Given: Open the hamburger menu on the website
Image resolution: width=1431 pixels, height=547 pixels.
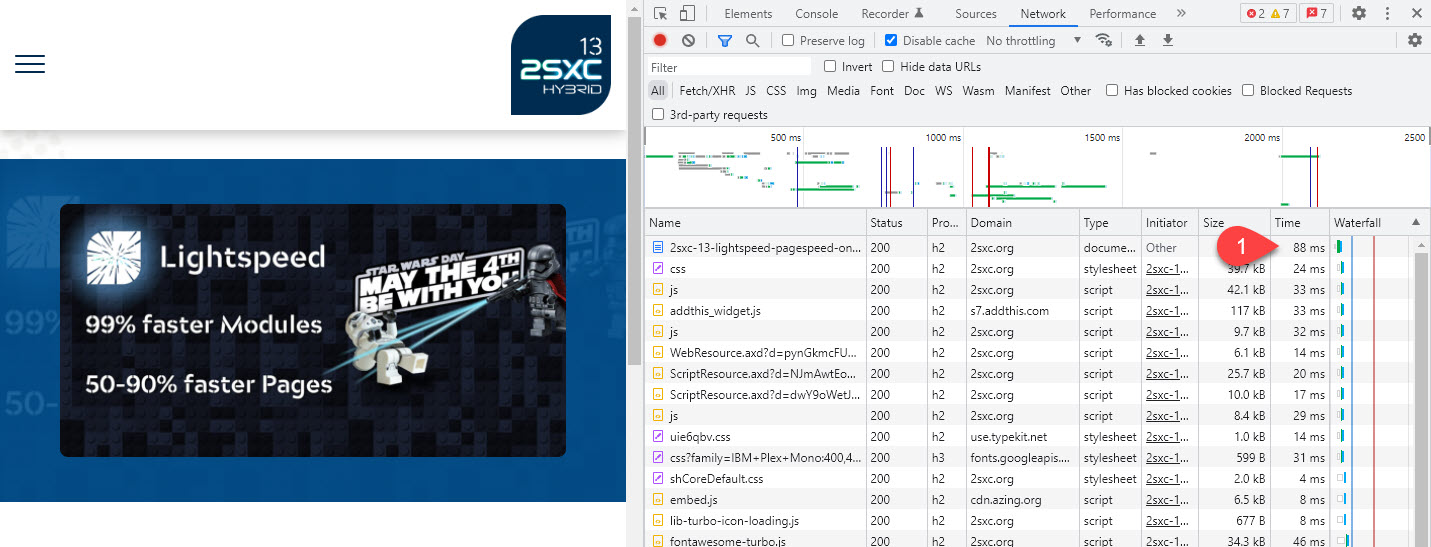Looking at the screenshot, I should [30, 64].
